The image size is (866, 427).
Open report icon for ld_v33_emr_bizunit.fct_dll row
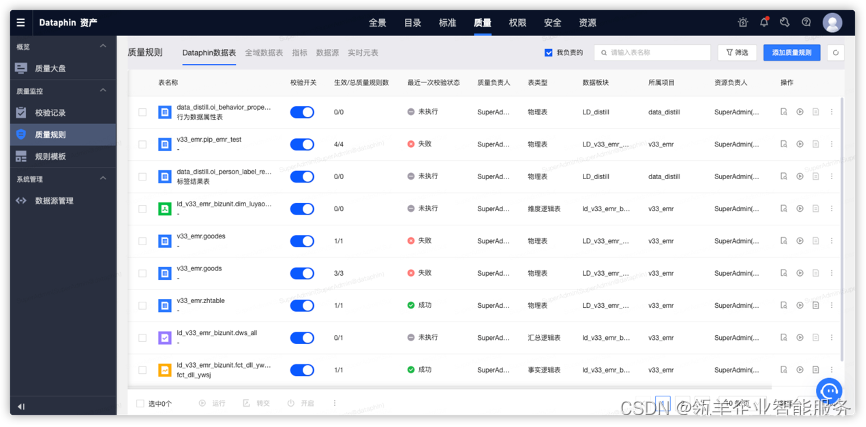(815, 370)
